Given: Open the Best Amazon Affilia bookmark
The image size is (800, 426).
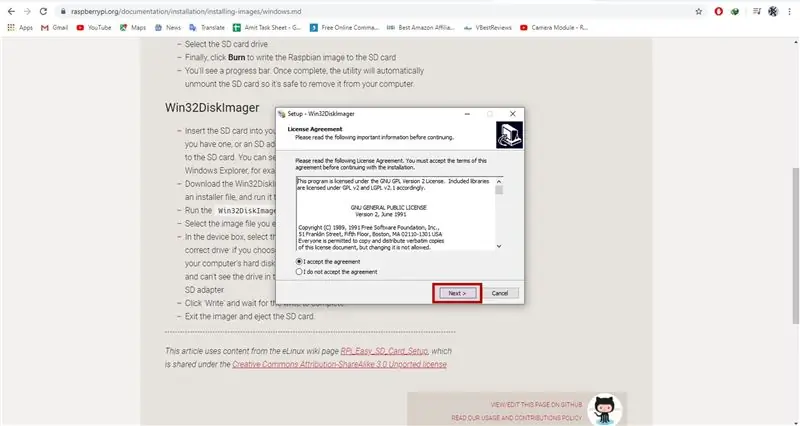Looking at the screenshot, I should (420, 28).
